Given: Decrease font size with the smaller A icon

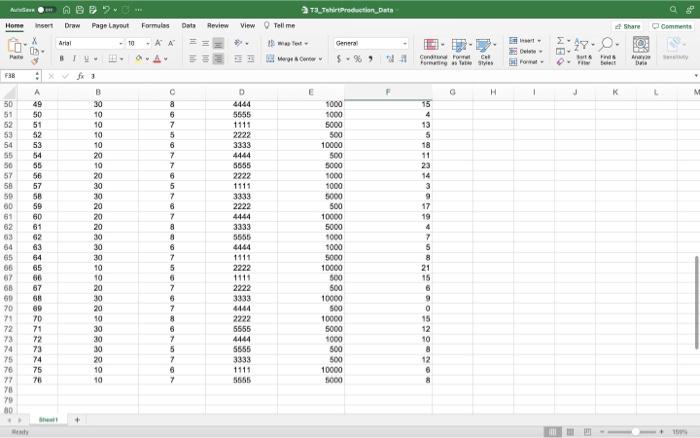Looking at the screenshot, I should tap(171, 43).
